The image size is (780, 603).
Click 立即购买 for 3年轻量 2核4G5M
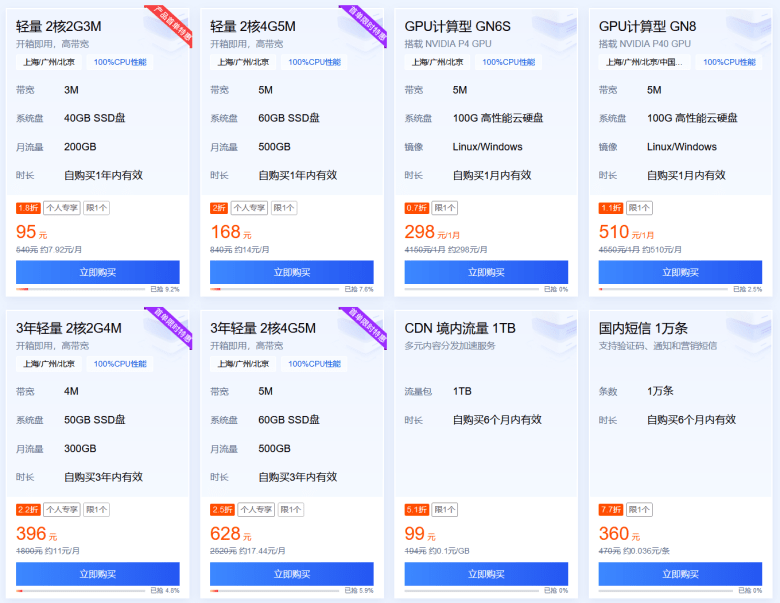tap(292, 574)
